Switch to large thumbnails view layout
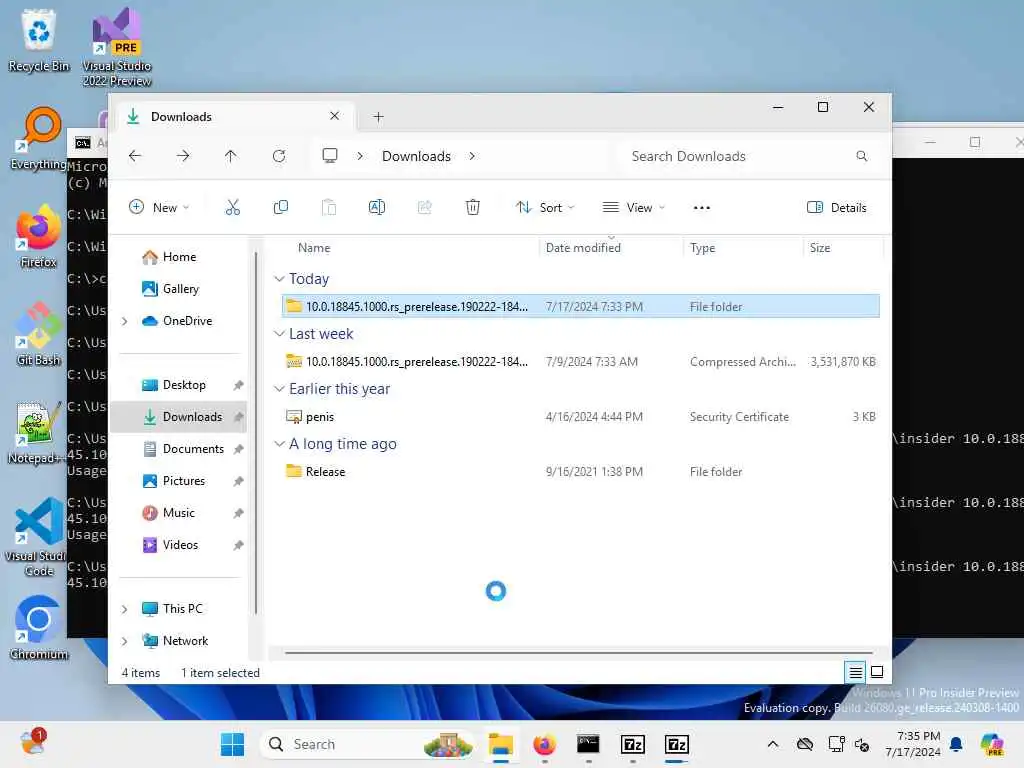The width and height of the screenshot is (1024, 768). point(877,672)
